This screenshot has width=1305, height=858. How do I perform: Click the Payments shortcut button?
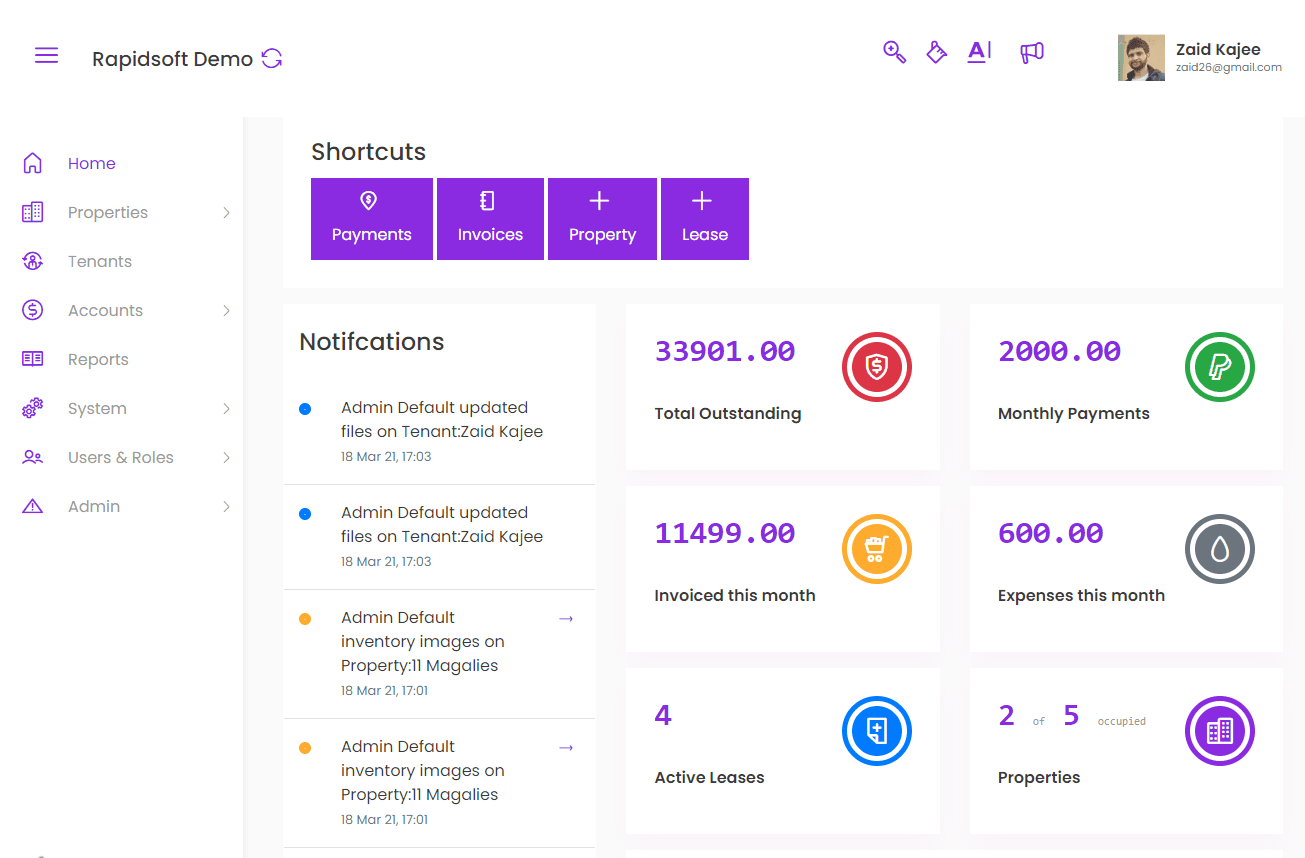point(372,219)
